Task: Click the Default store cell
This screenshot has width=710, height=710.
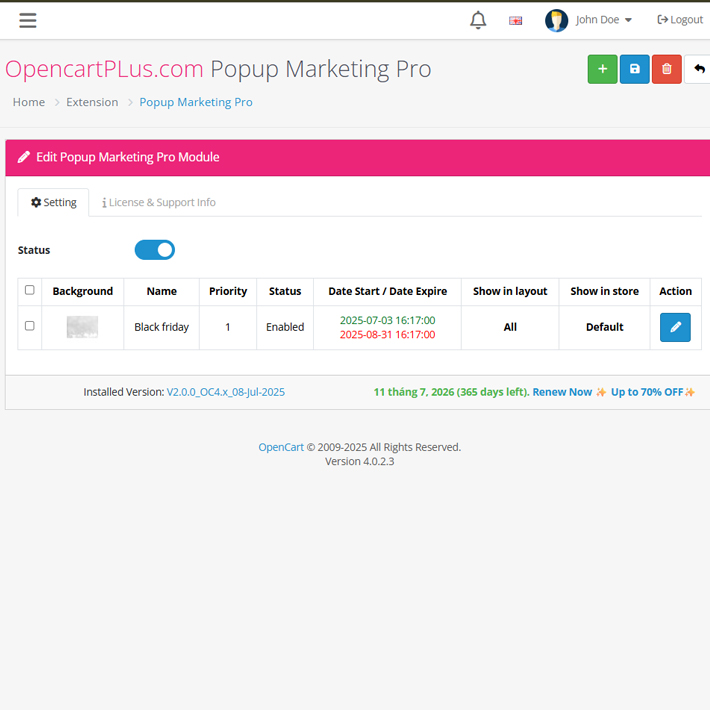Action: [x=604, y=327]
